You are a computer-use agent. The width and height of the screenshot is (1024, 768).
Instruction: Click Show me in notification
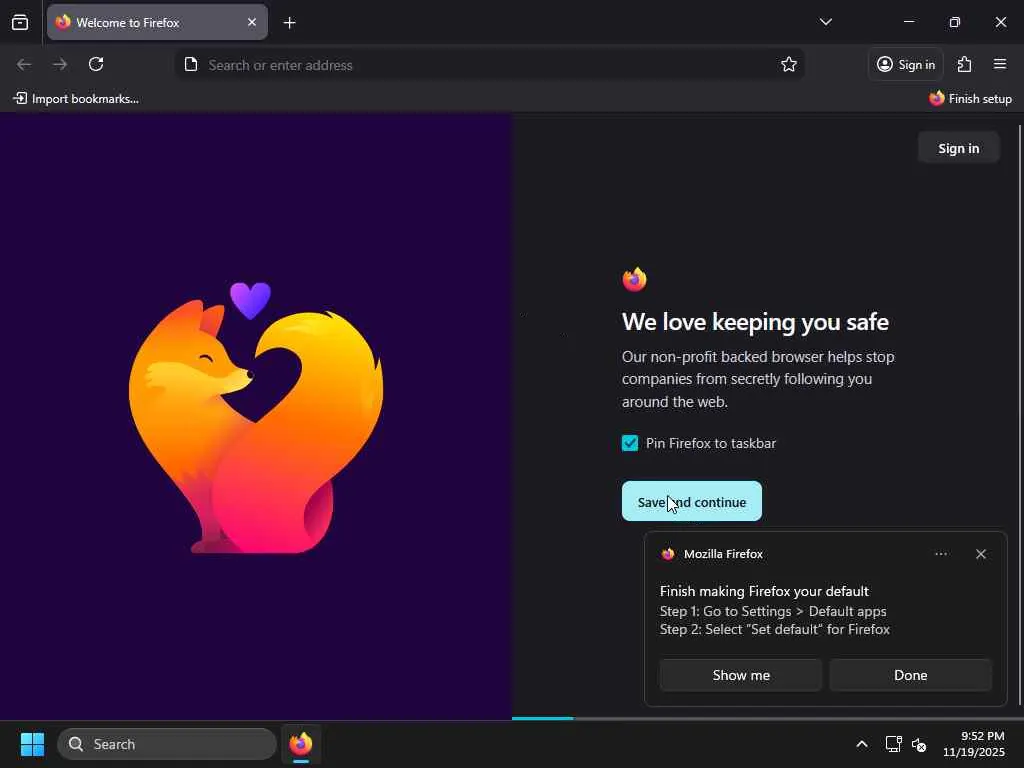[x=741, y=675]
